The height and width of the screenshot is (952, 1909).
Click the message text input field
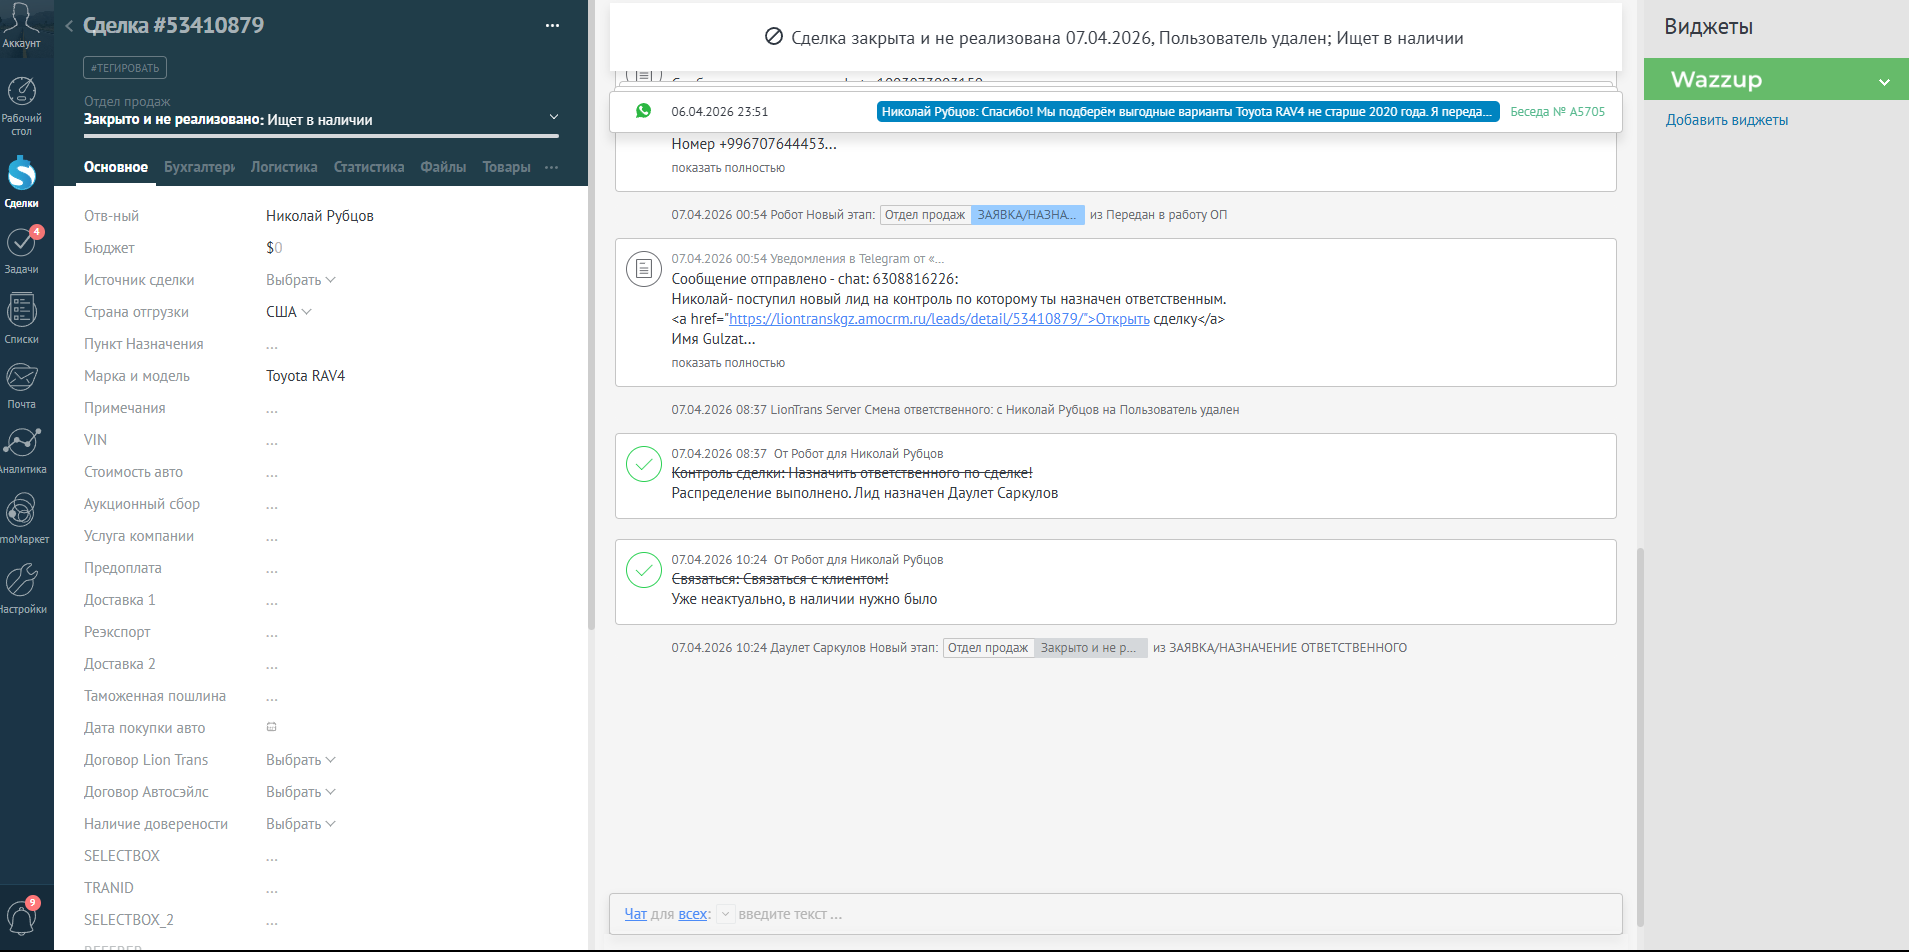pos(1175,914)
